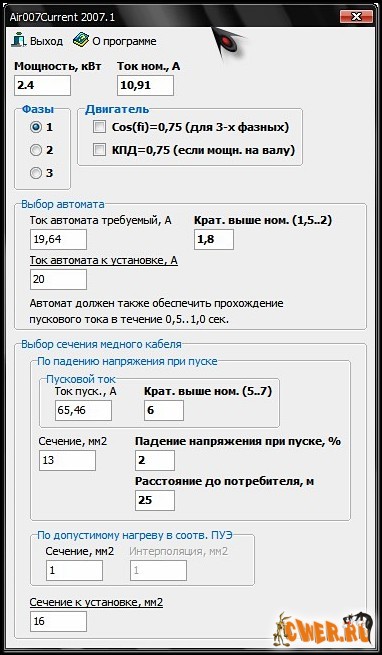
Task: Click the disabled Интерполяция, мм2 field
Action: [158, 571]
